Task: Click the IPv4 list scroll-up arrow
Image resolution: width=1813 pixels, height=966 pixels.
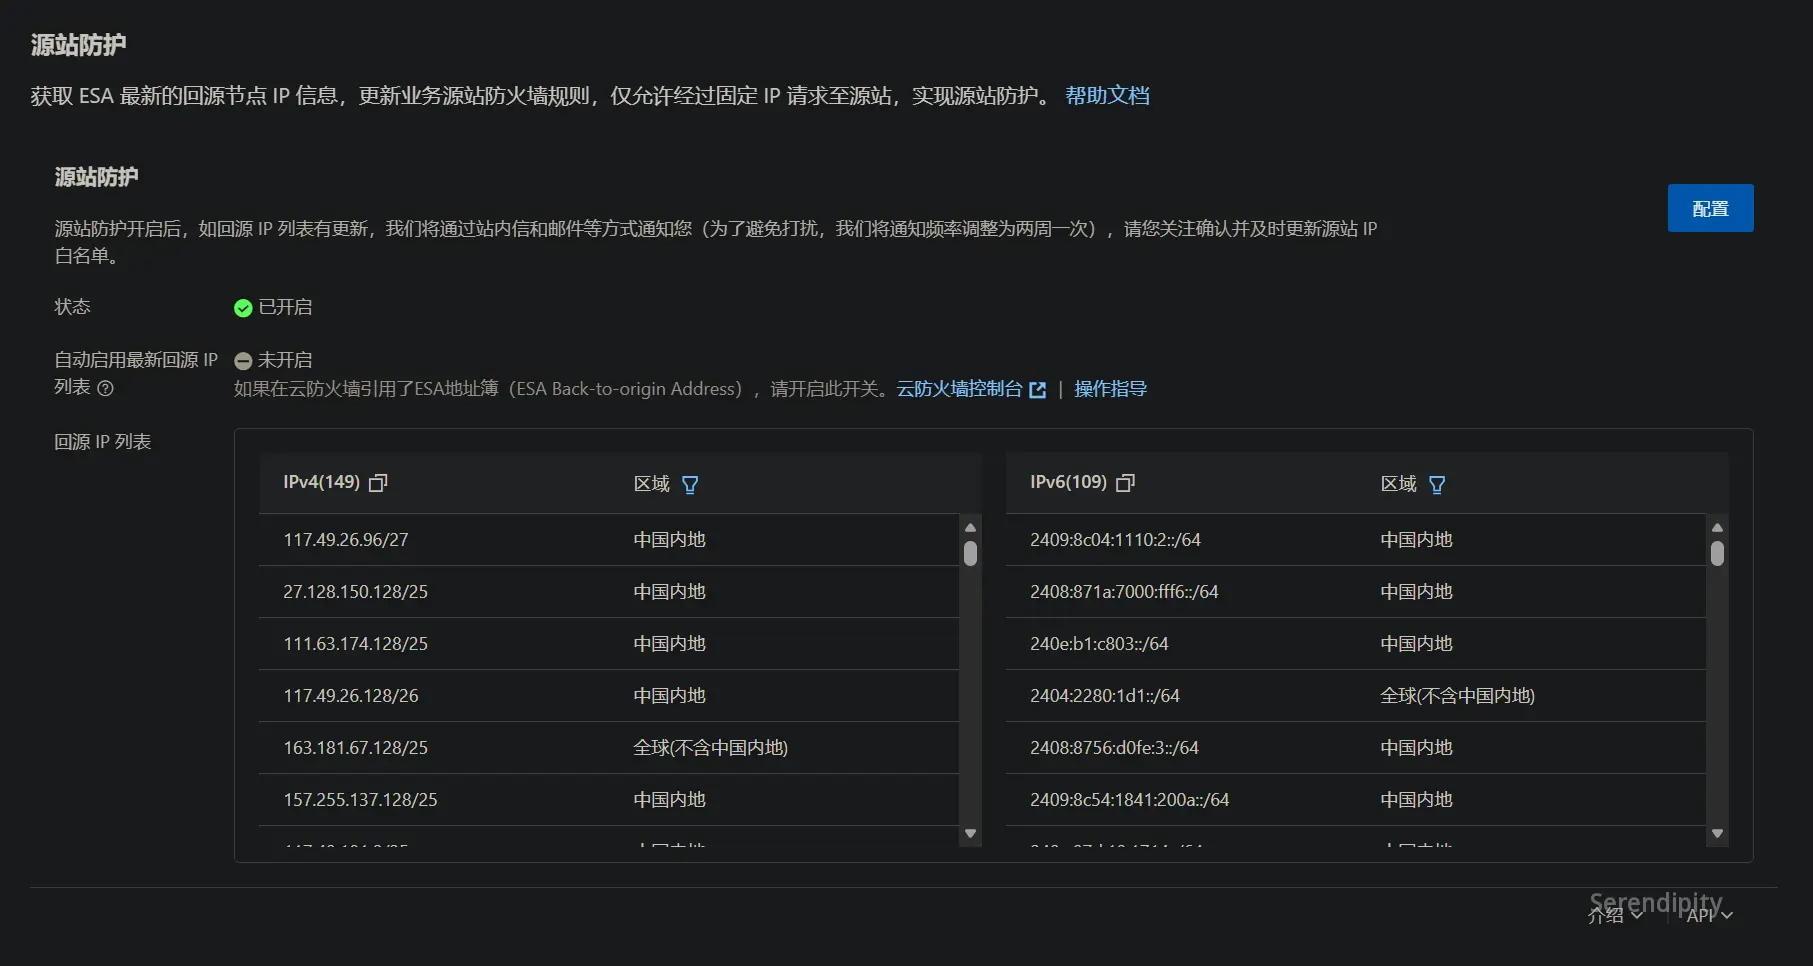Action: (x=970, y=528)
